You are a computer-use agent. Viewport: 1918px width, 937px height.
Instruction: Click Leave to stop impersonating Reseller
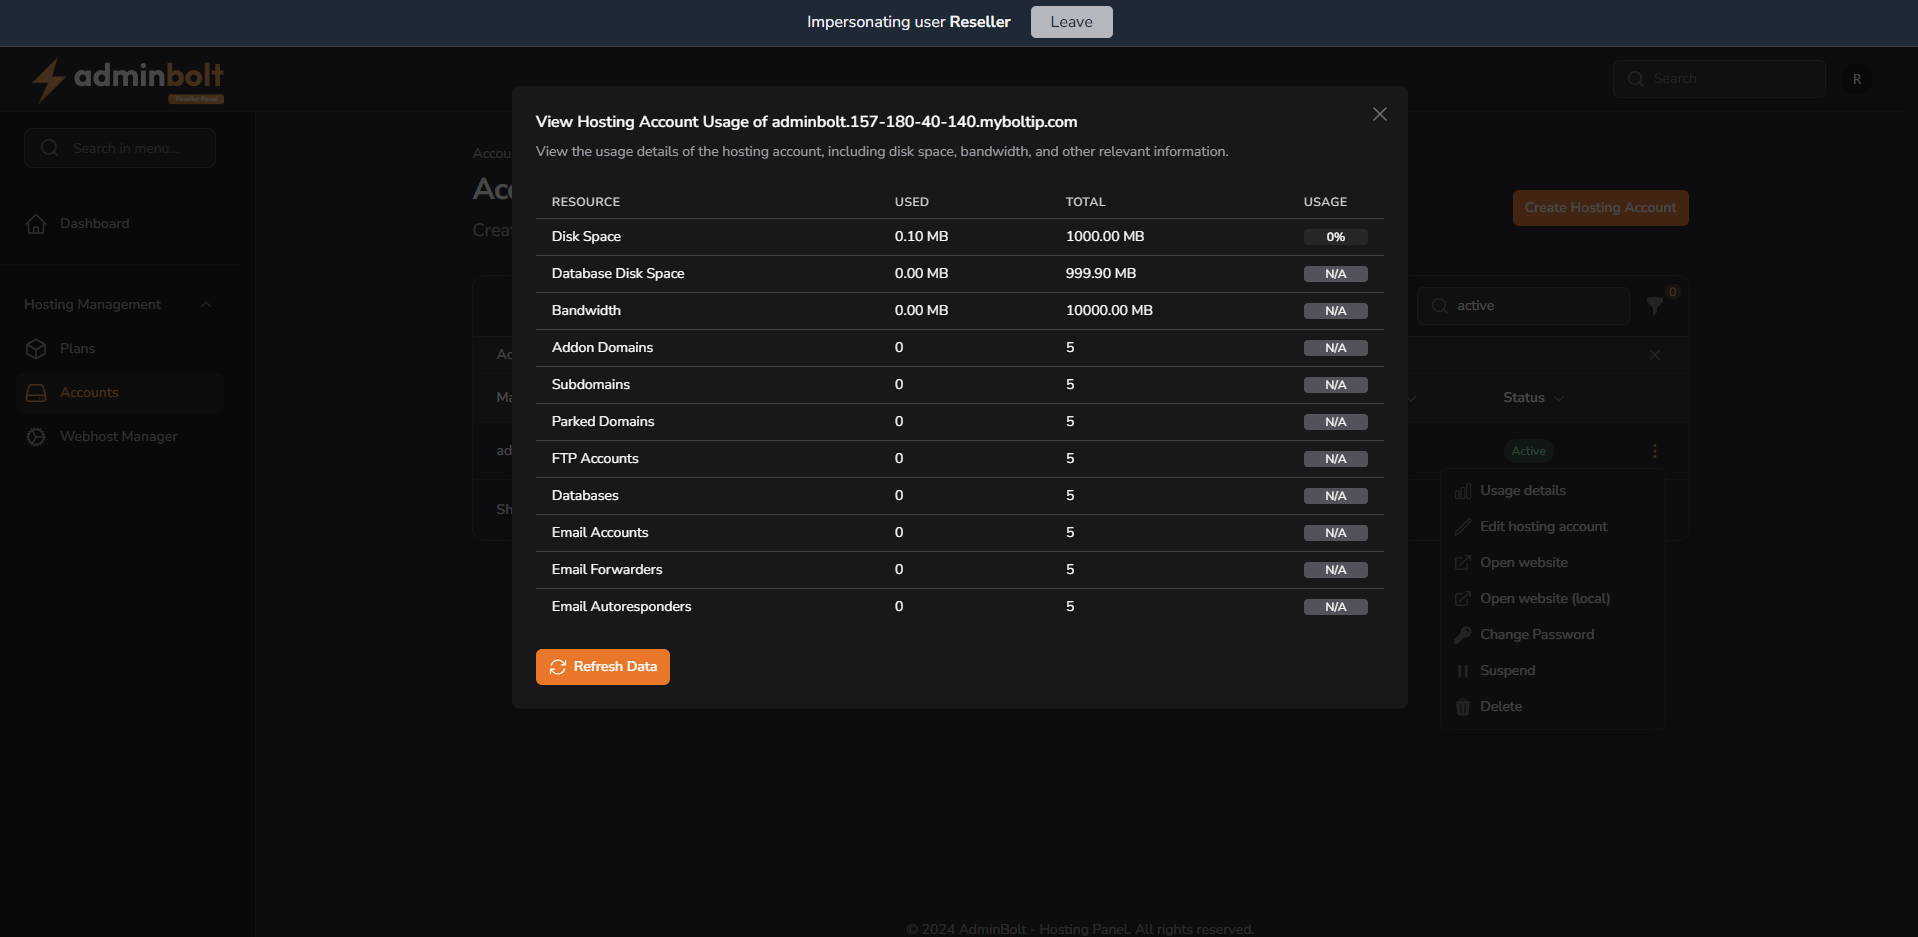pos(1070,21)
